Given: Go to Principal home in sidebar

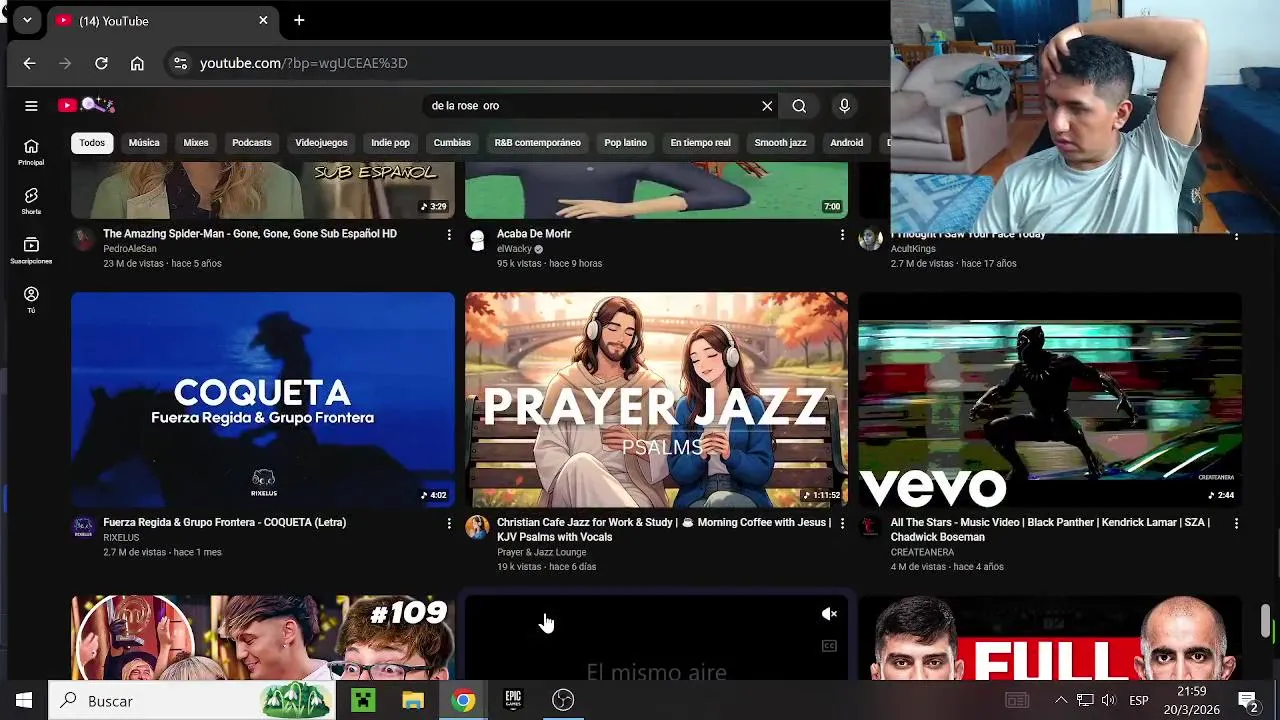Looking at the screenshot, I should (x=31, y=152).
